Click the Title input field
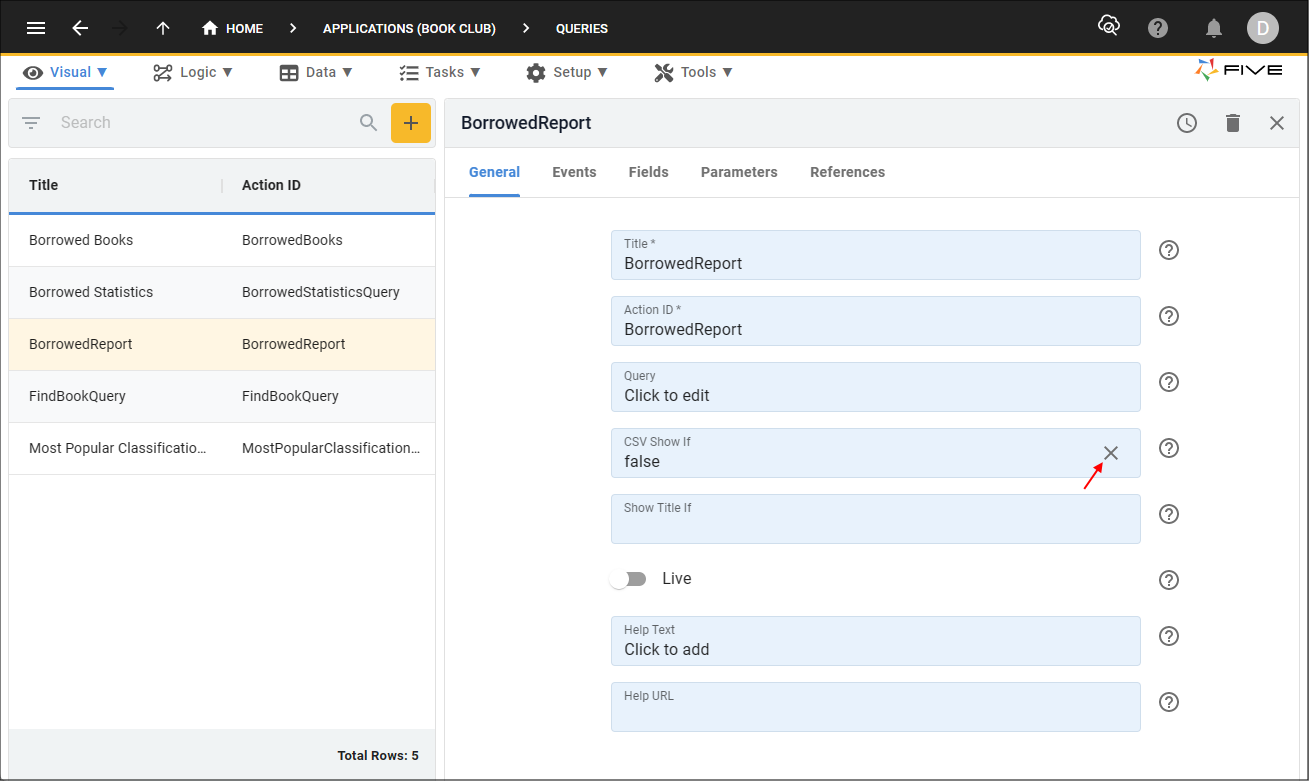 click(875, 255)
